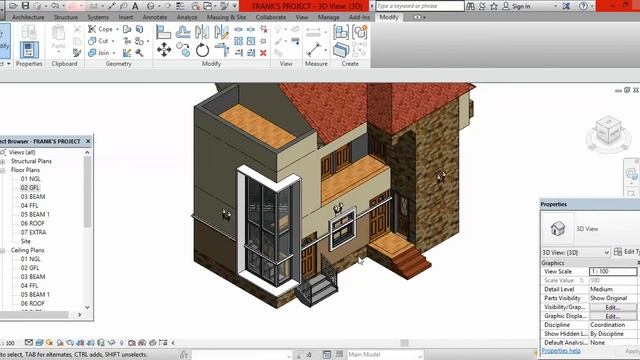
Task: Click the red Delete X tool
Action: coord(263,53)
